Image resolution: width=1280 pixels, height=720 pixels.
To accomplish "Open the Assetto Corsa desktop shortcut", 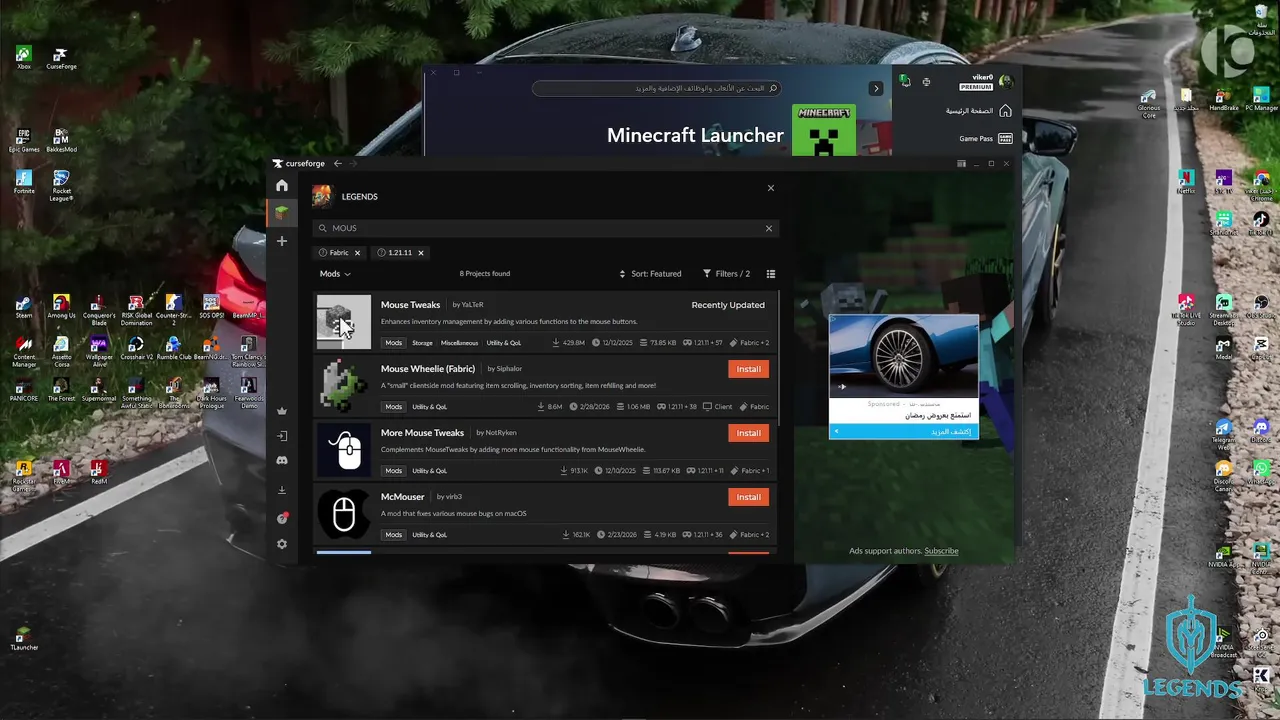I will [61, 351].
